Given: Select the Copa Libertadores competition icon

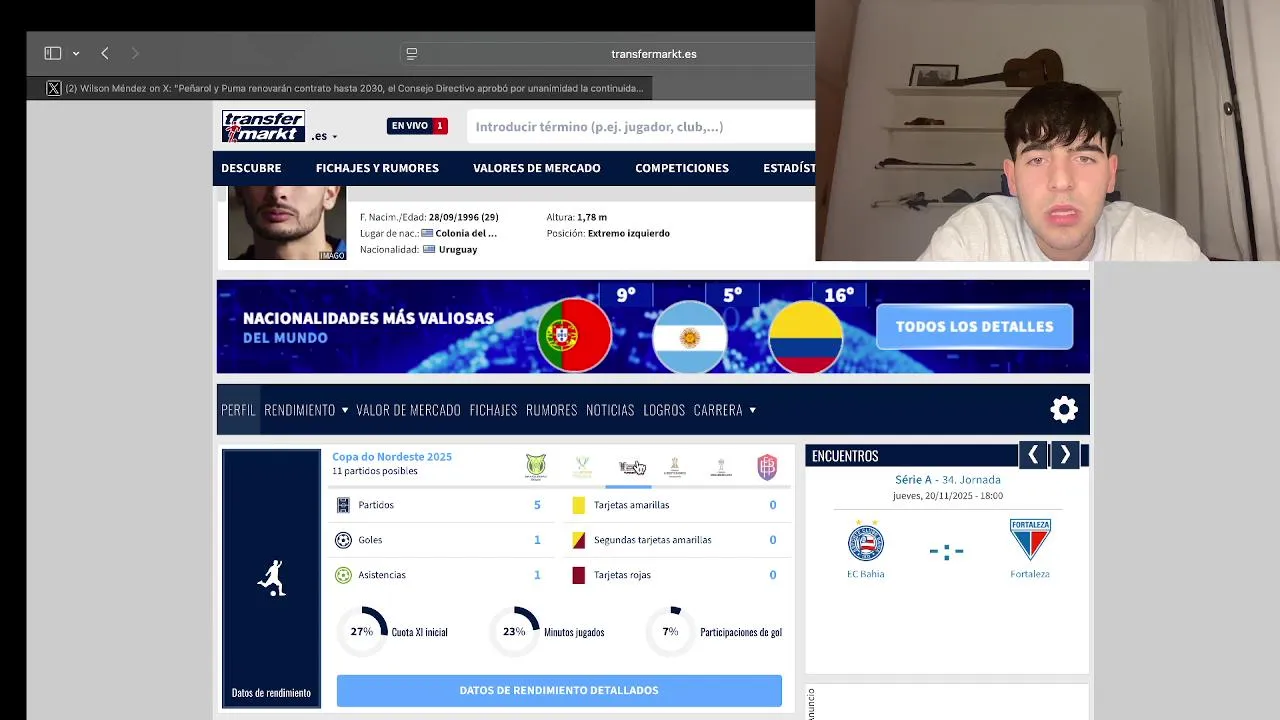Looking at the screenshot, I should [675, 467].
